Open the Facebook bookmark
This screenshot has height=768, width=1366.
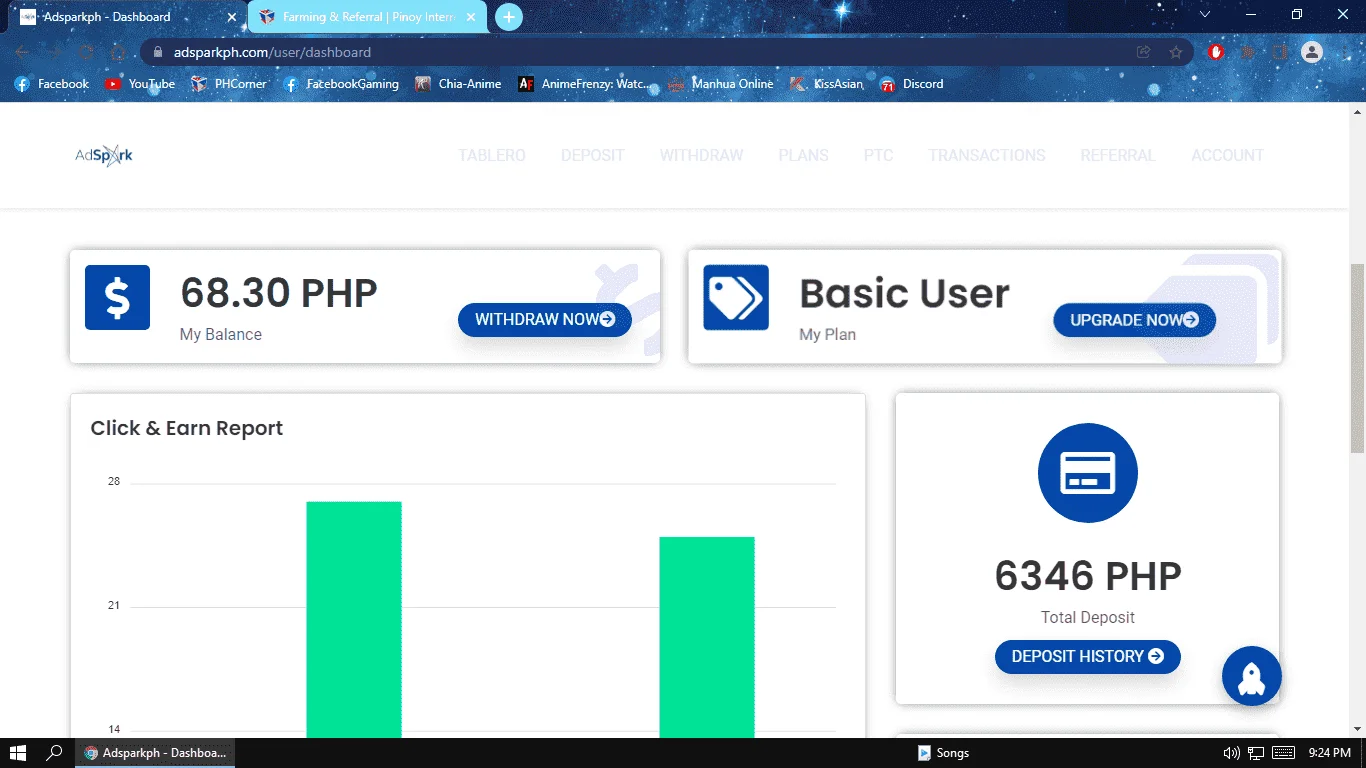pos(52,84)
